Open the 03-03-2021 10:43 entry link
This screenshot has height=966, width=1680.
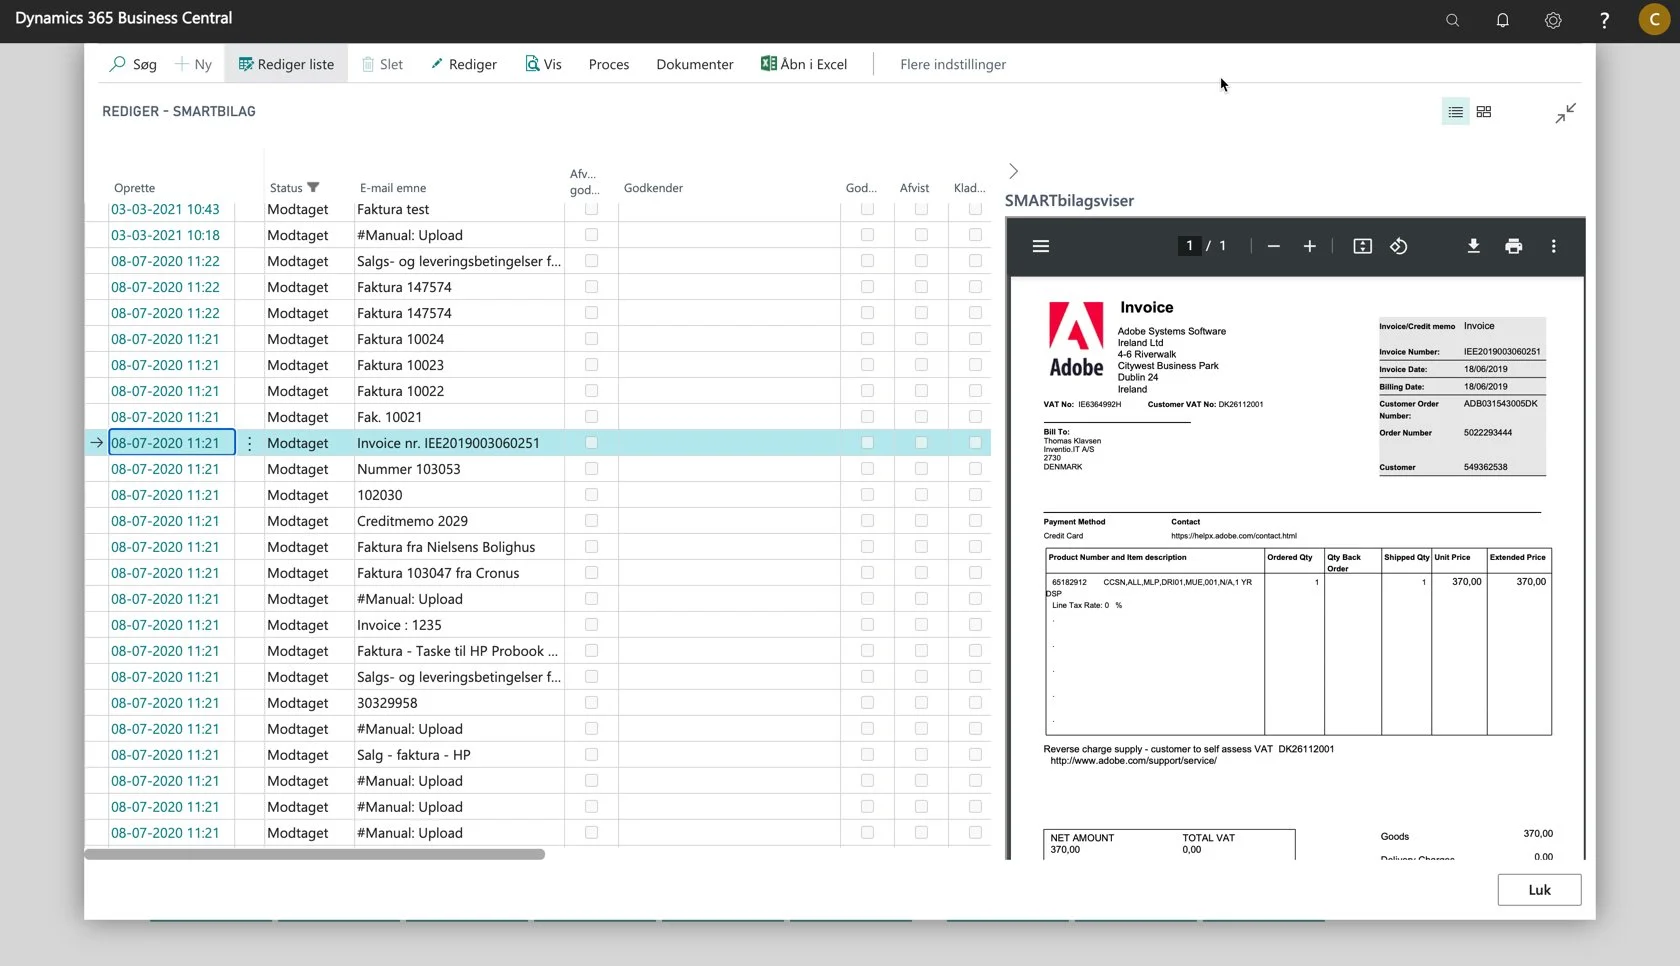(x=165, y=209)
